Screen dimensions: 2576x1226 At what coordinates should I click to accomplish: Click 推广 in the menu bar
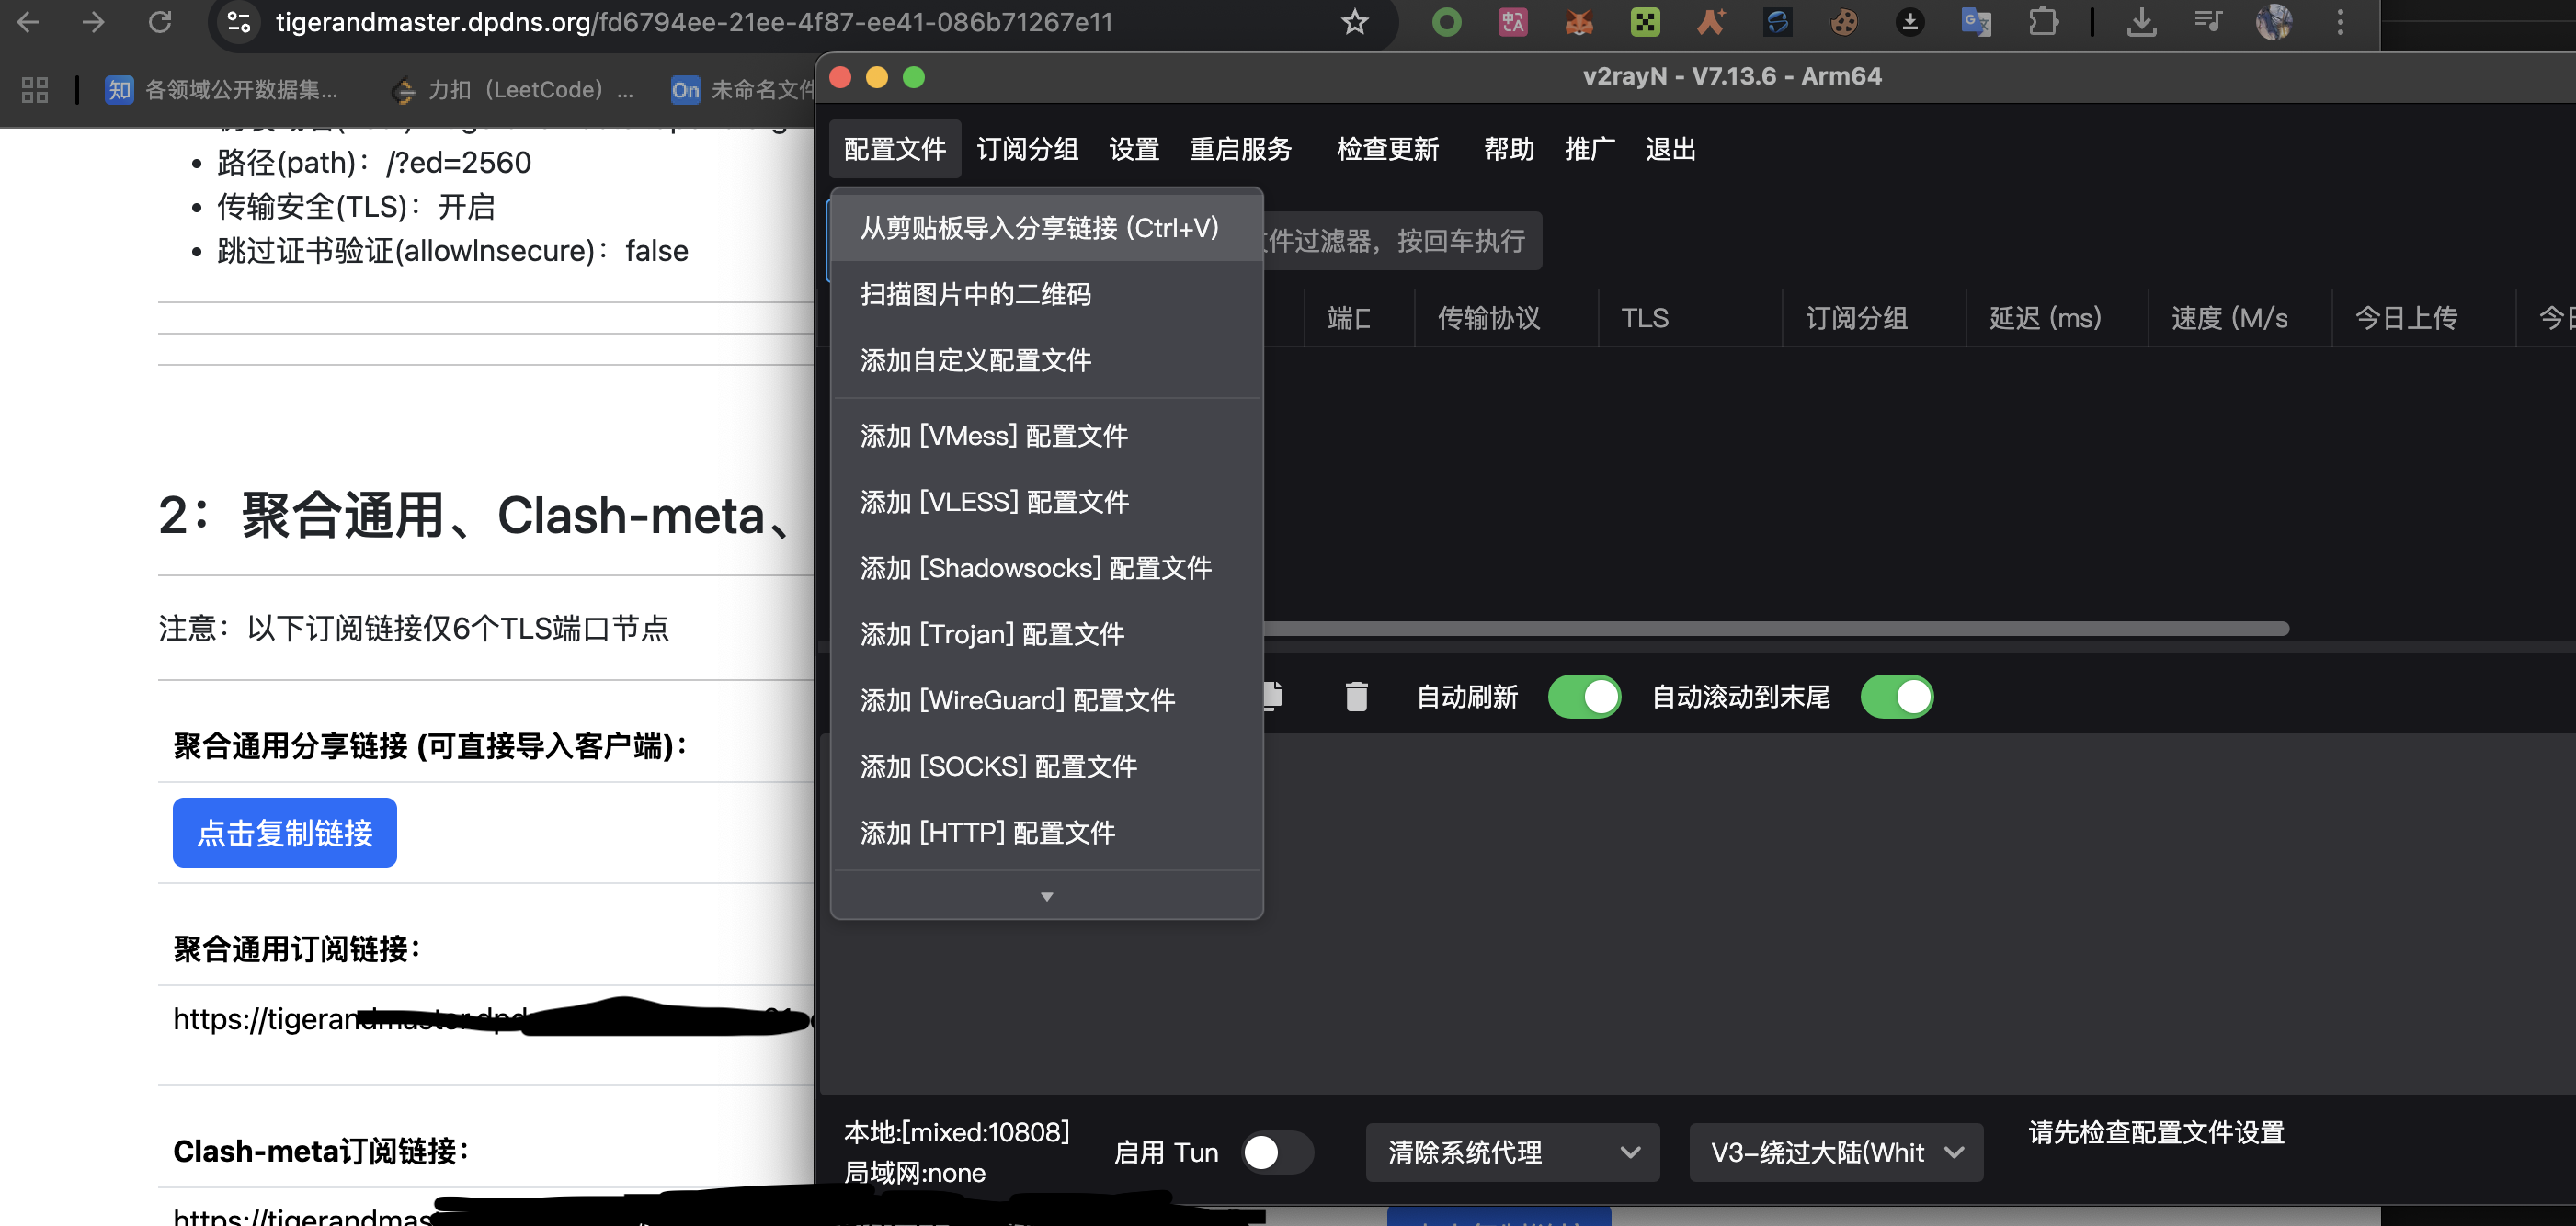pyautogui.click(x=1589, y=149)
